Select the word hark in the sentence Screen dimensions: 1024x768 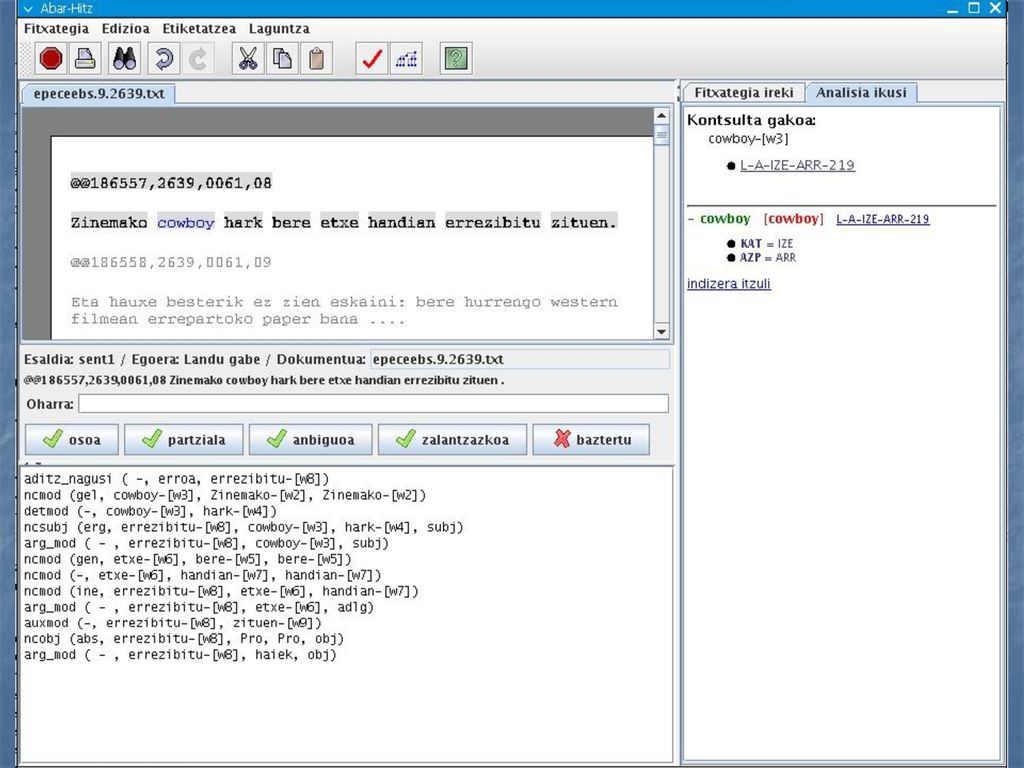243,223
